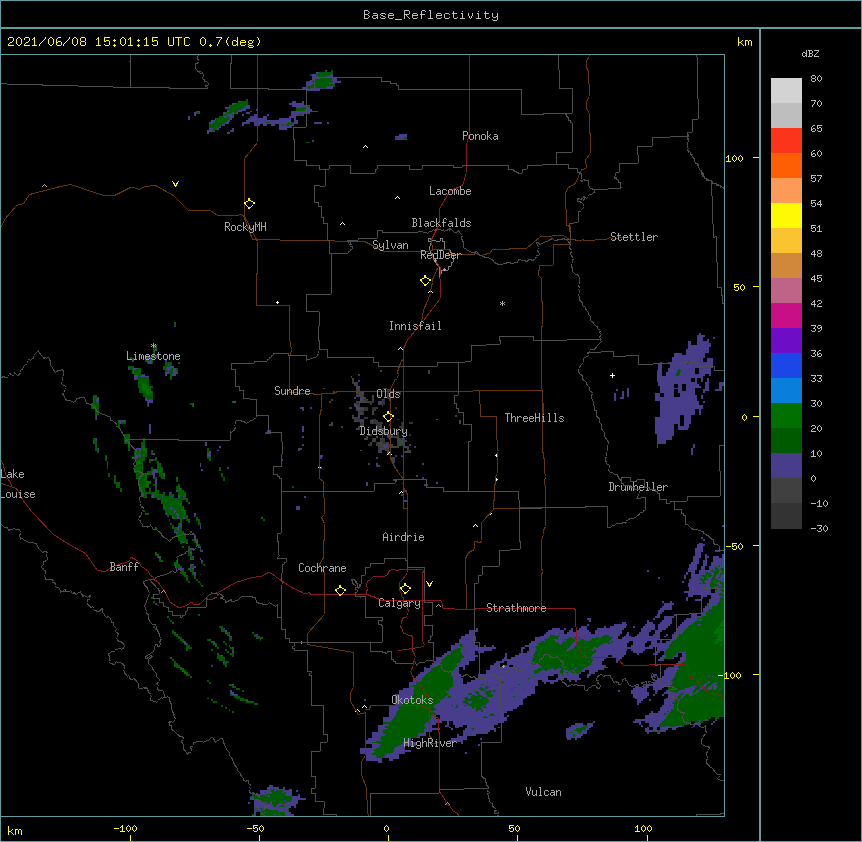Click the Base_Reflectivity title
The width and height of the screenshot is (862, 842).
tap(431, 15)
